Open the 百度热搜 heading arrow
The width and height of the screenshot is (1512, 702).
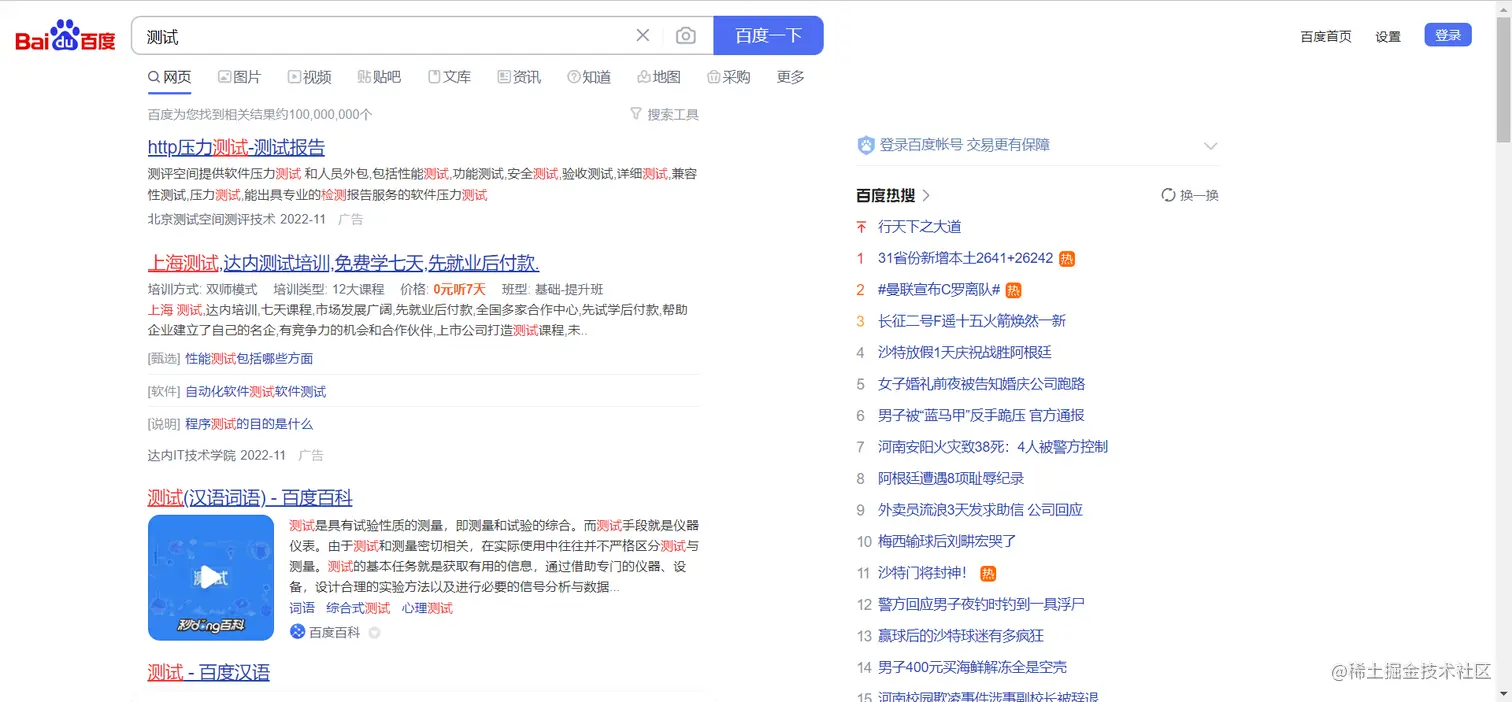tap(926, 195)
